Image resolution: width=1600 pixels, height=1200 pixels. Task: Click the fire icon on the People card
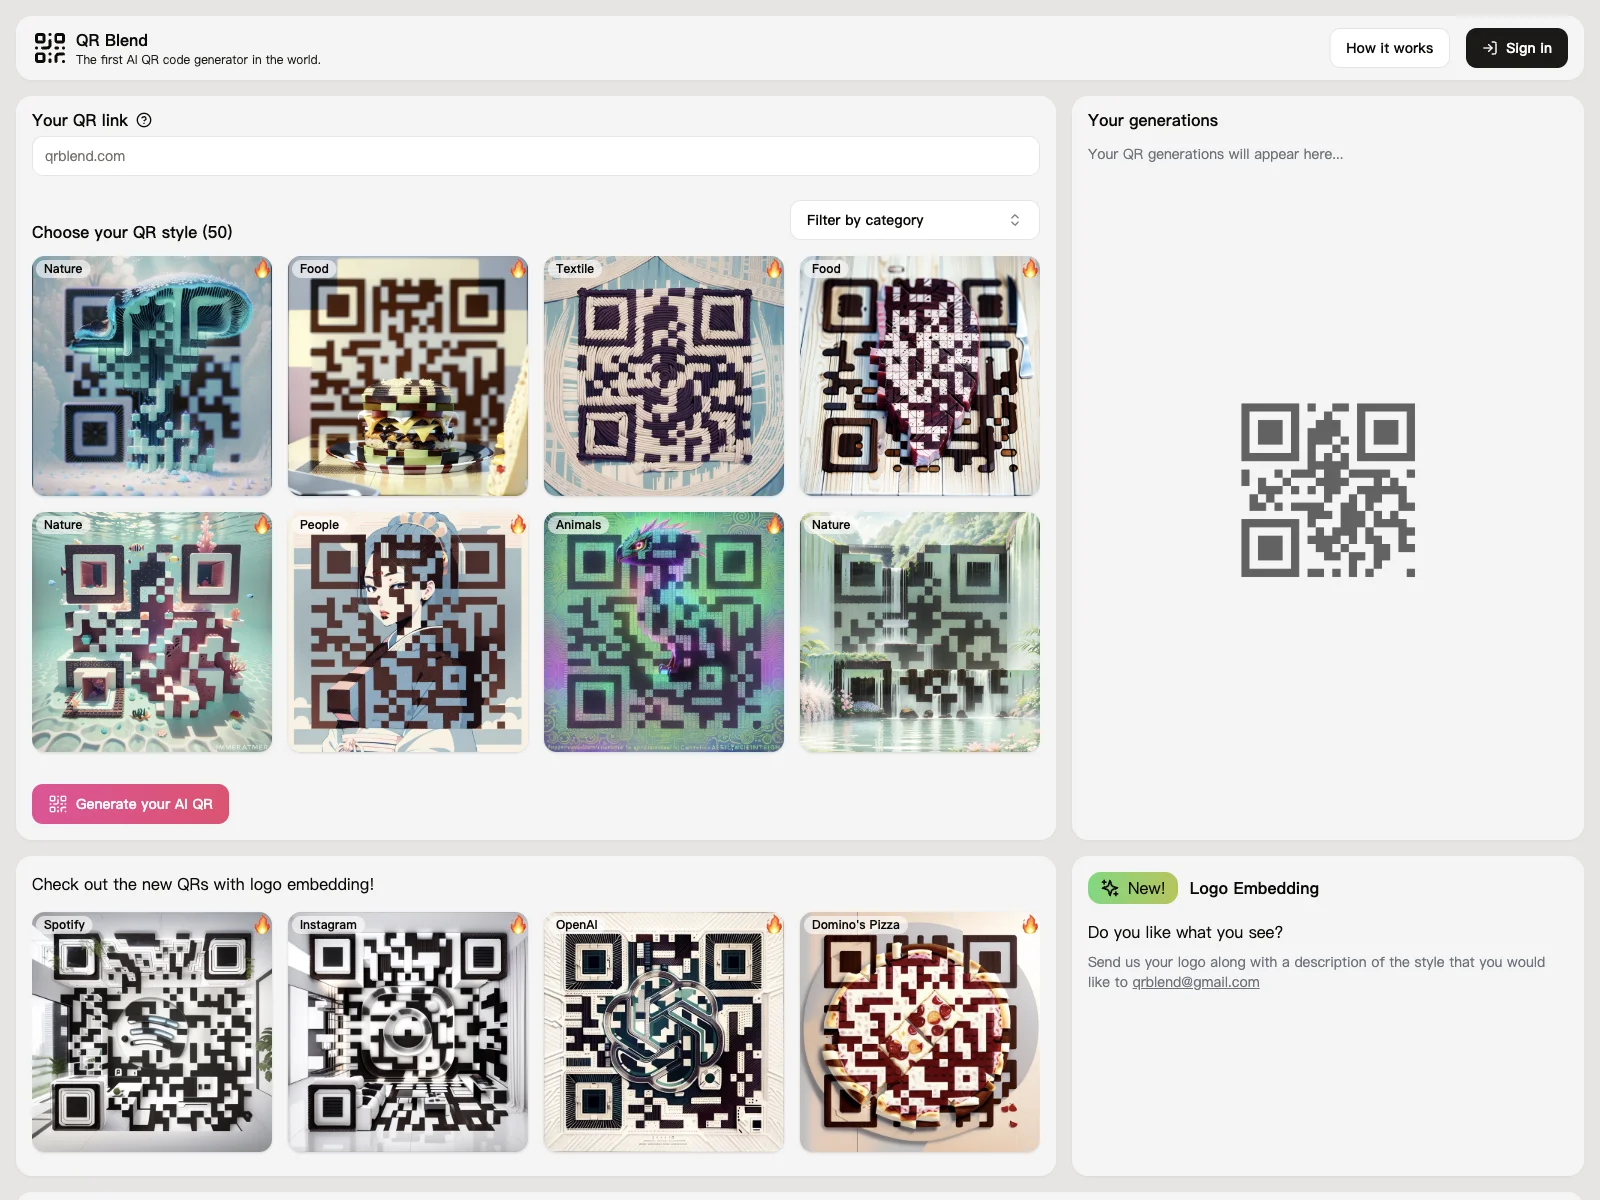(x=518, y=524)
